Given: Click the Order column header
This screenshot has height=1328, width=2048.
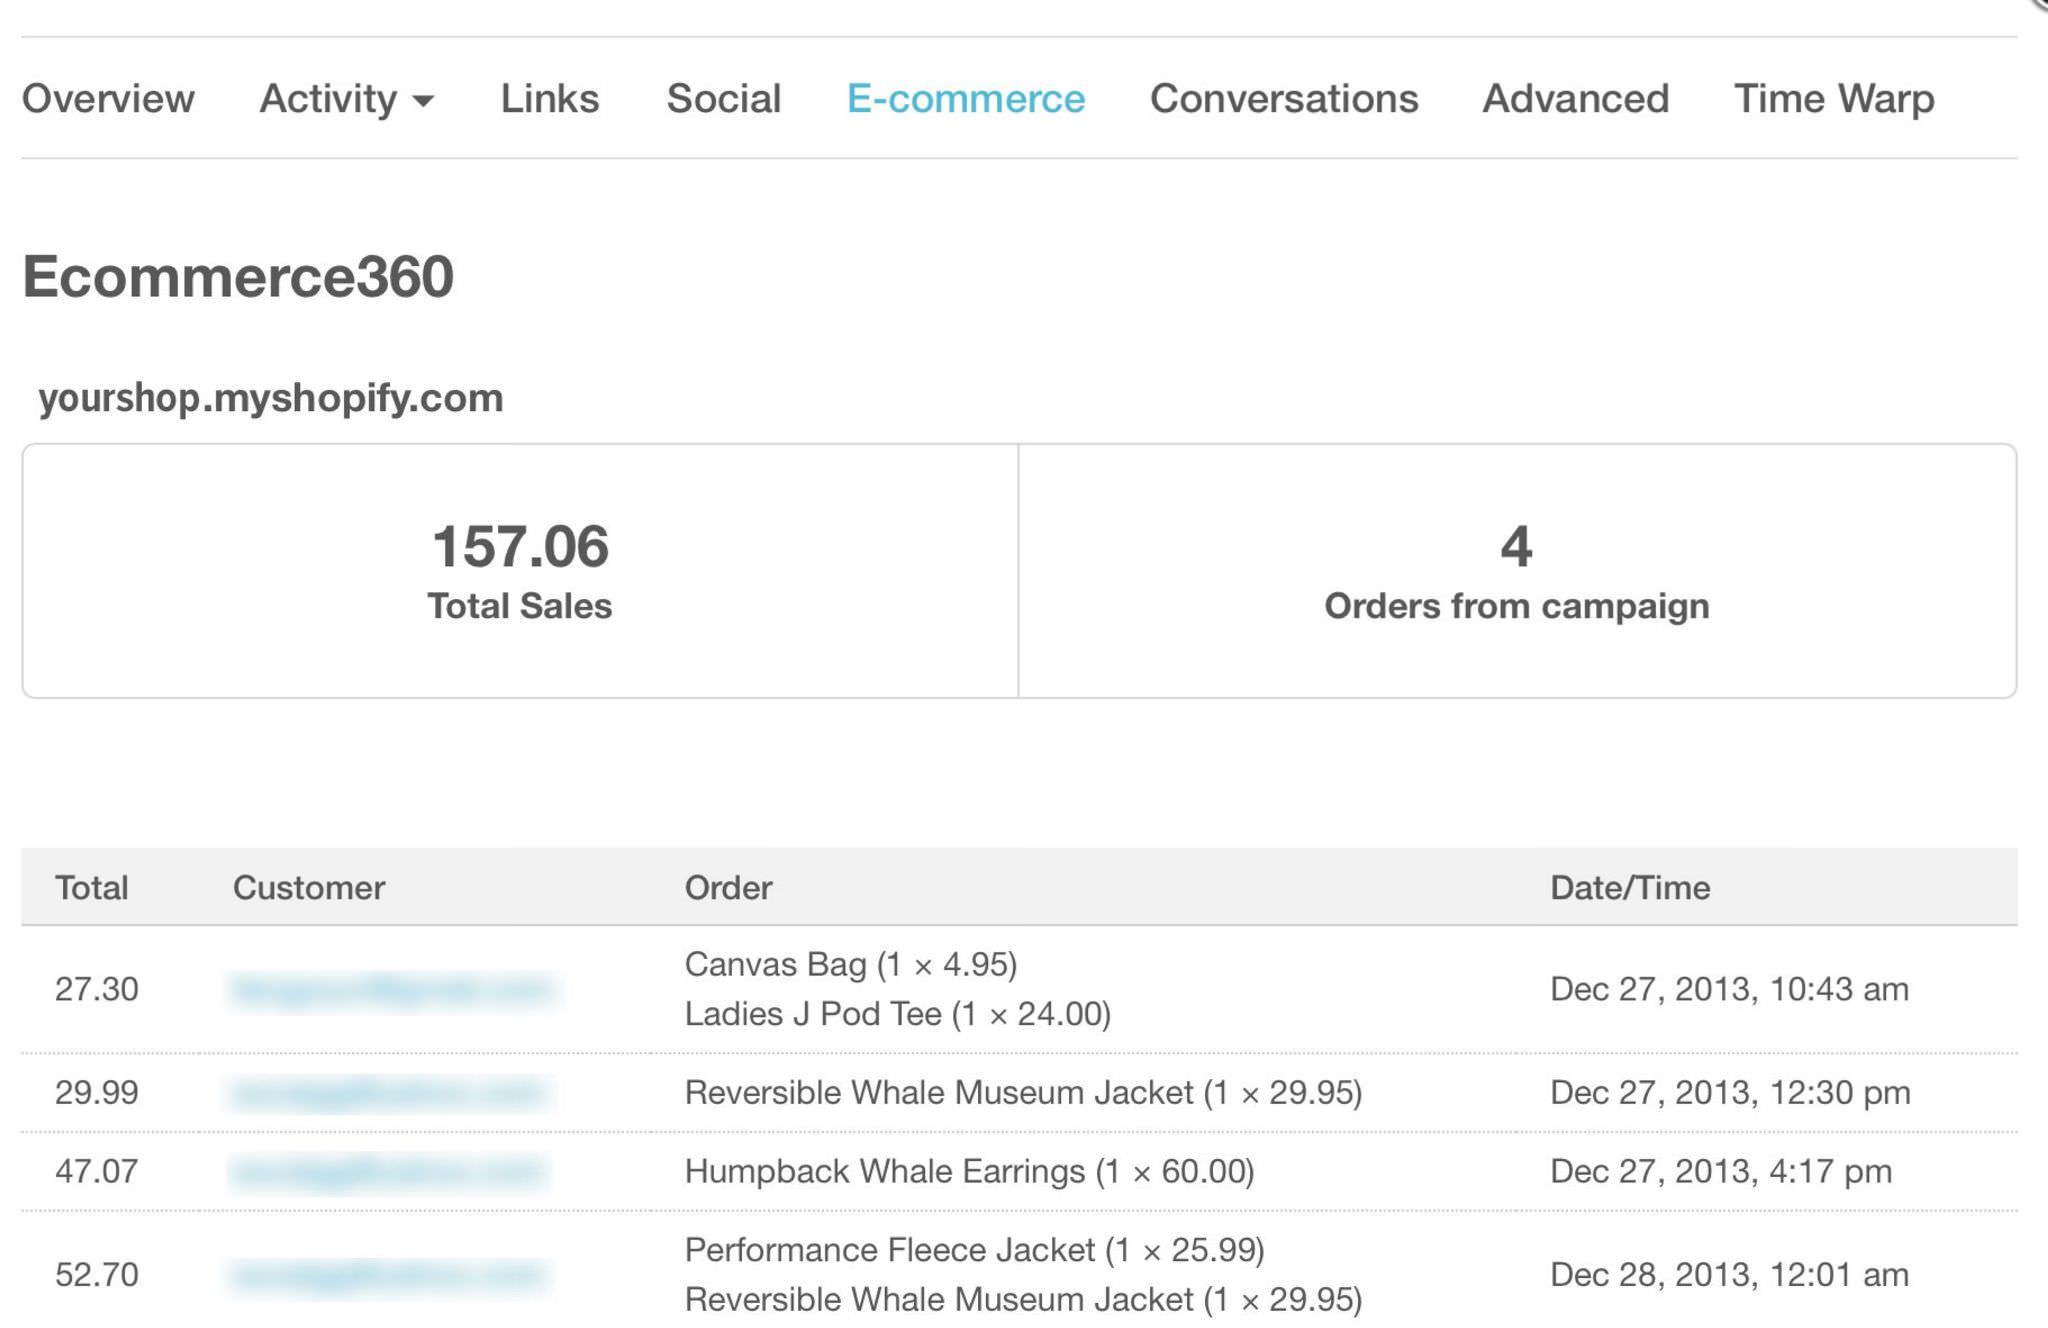Looking at the screenshot, I should tap(728, 886).
